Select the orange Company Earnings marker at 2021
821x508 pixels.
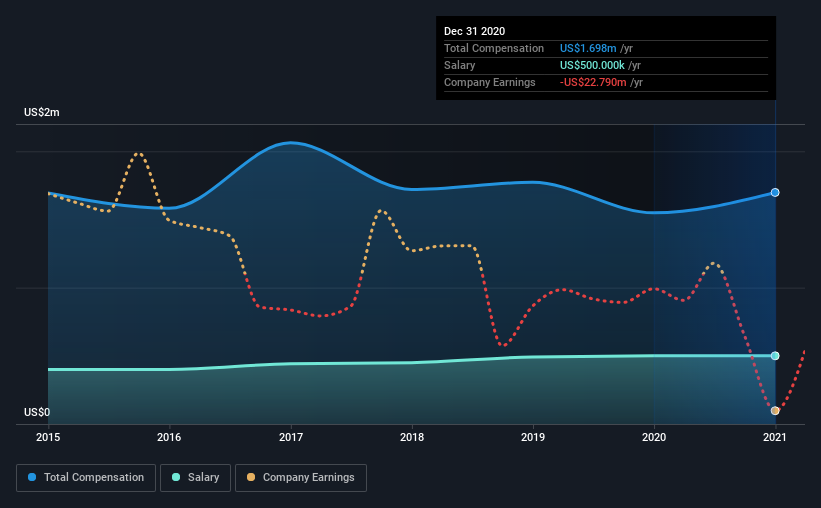click(x=775, y=411)
